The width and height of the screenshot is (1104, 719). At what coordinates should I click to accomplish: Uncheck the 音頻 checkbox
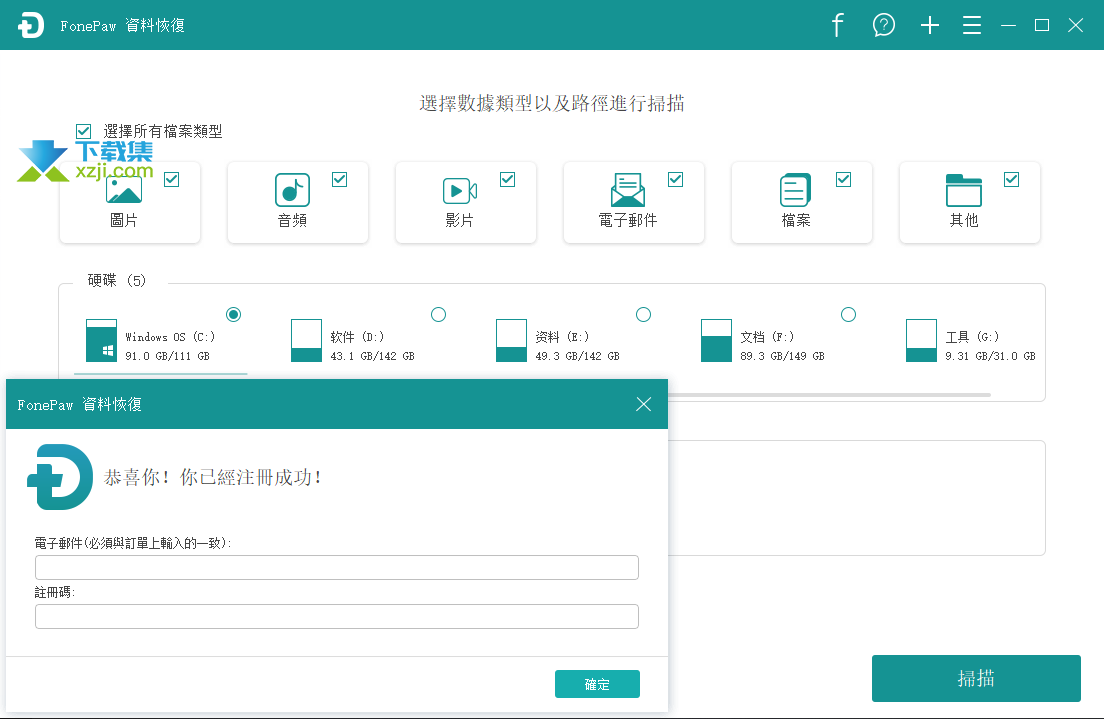pyautogui.click(x=339, y=180)
